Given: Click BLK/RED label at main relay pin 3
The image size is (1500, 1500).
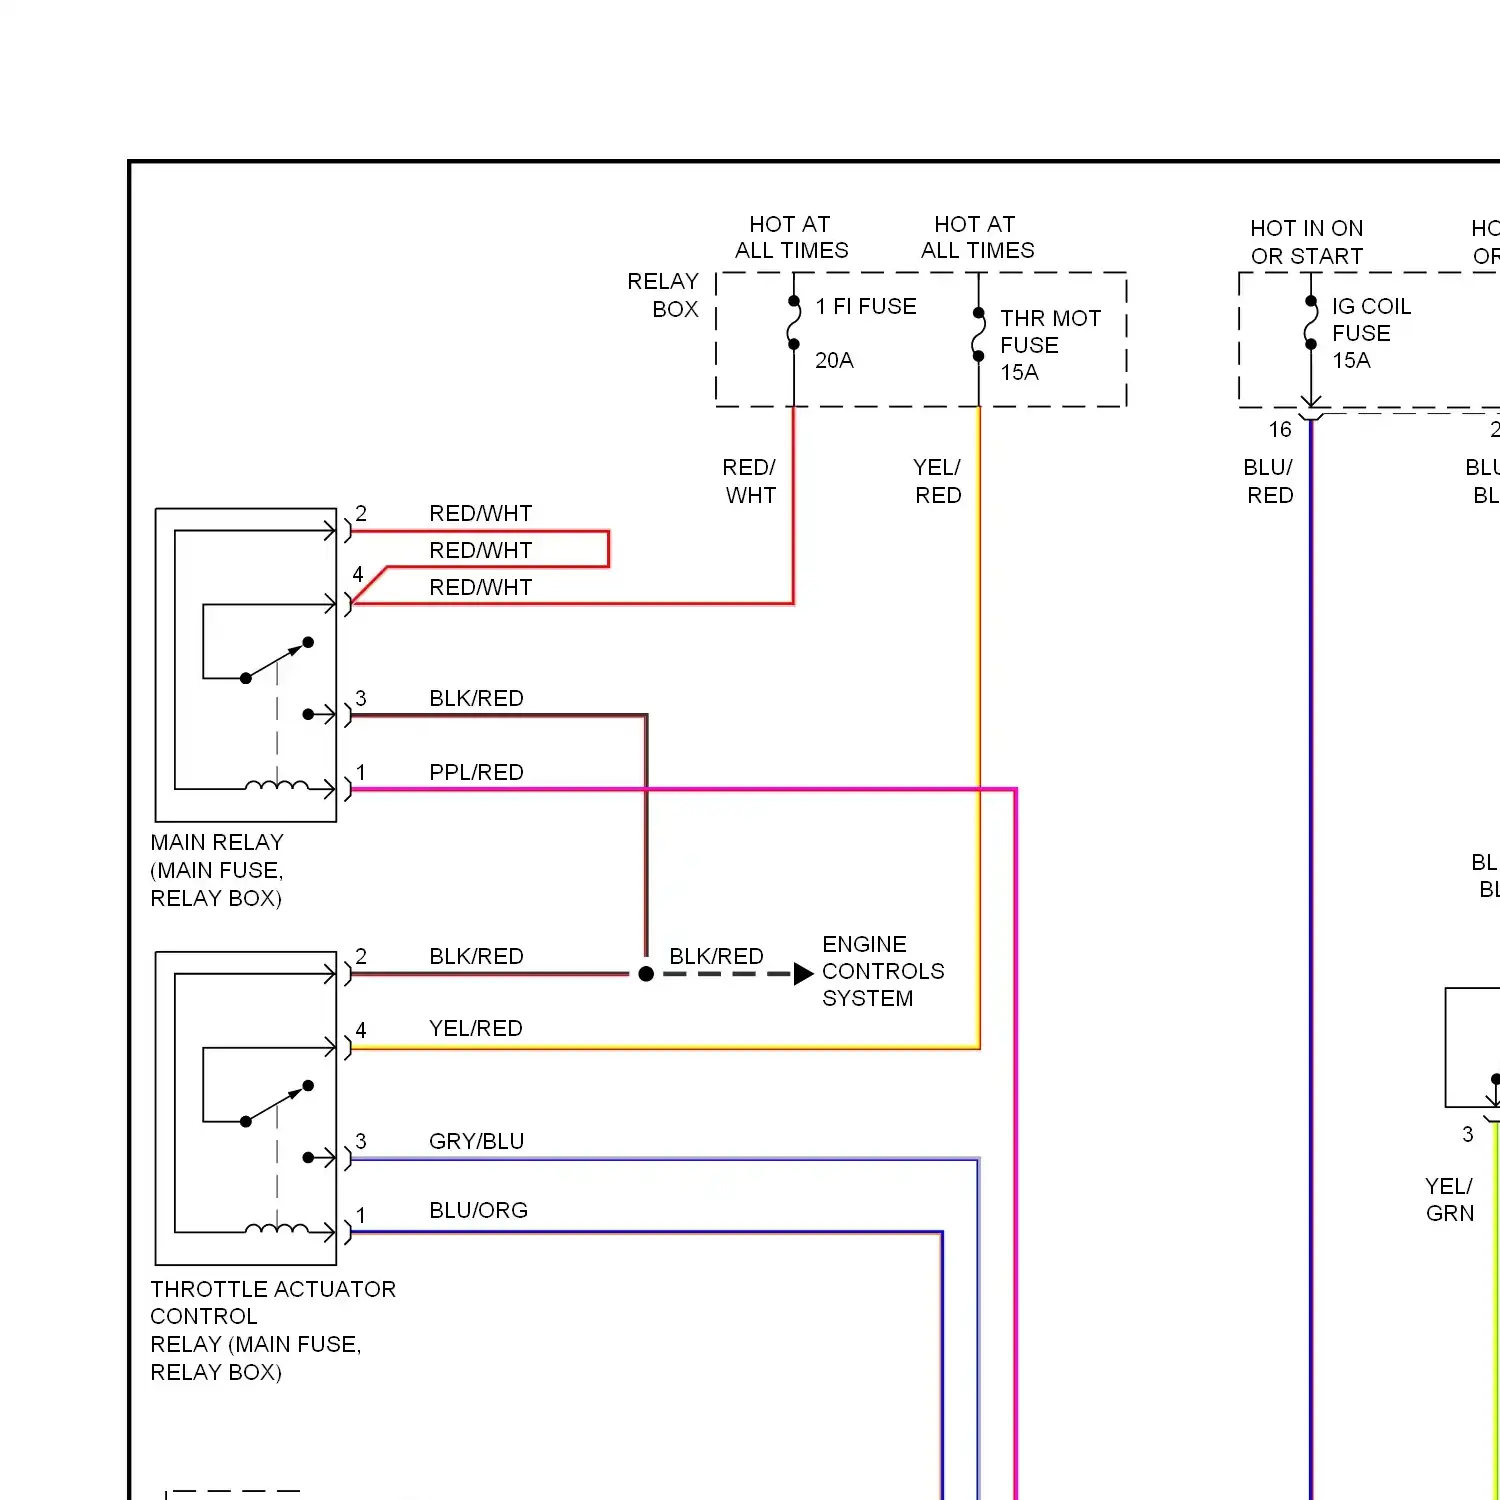Looking at the screenshot, I should 476,698.
